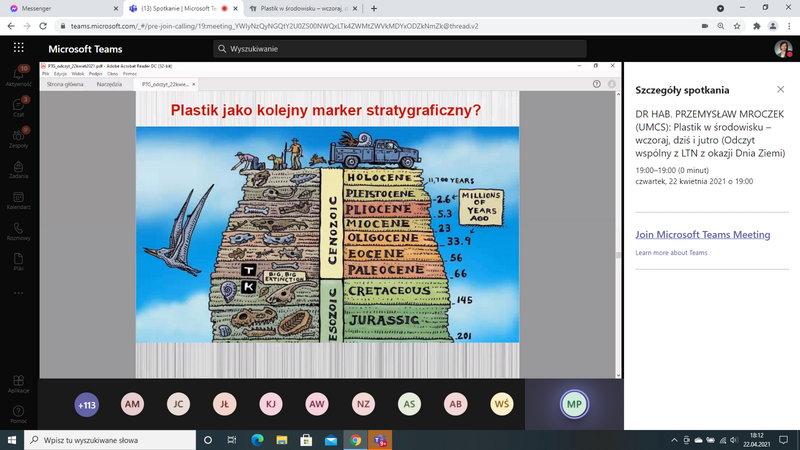
Task: Select presenter MP avatar
Action: pyautogui.click(x=574, y=404)
